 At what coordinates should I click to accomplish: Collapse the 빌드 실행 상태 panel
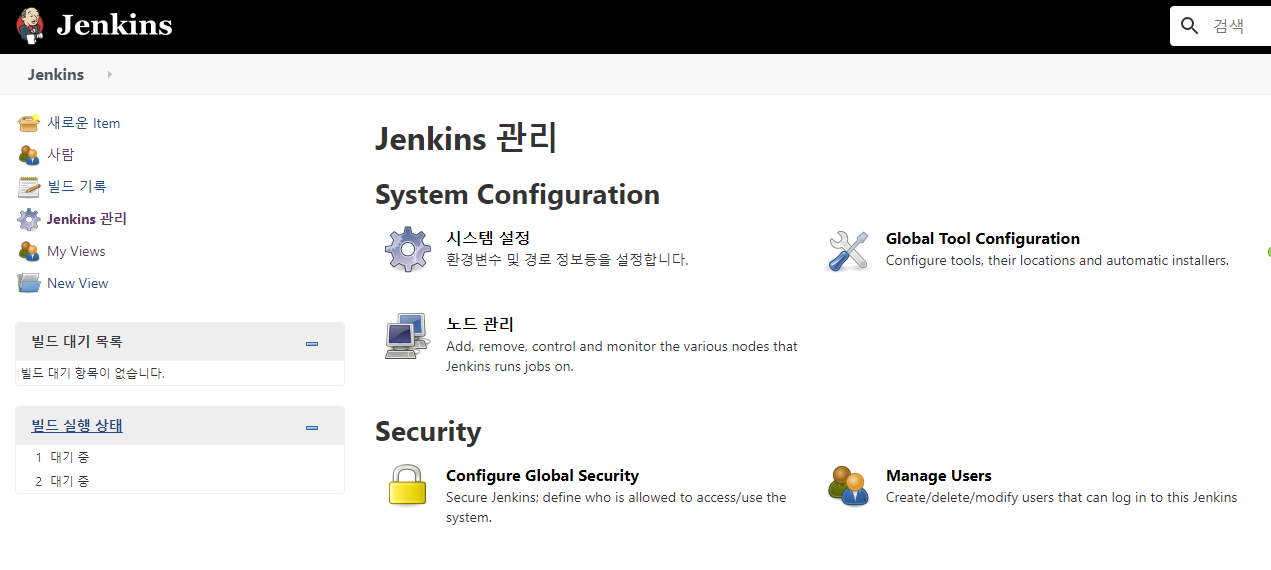click(312, 427)
